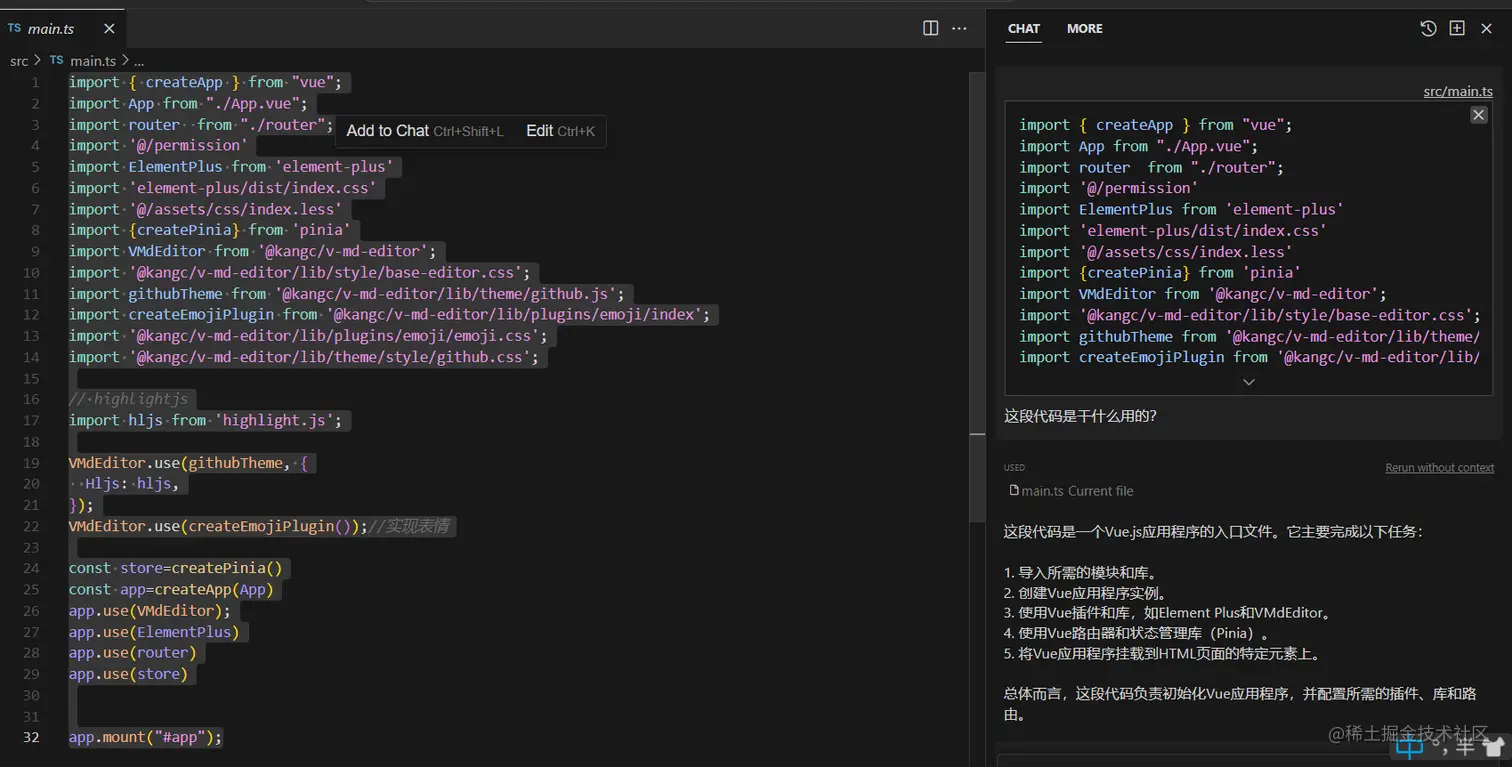Click chat answer item 5 about HTML mounting
The height and width of the screenshot is (767, 1512).
(1165, 654)
